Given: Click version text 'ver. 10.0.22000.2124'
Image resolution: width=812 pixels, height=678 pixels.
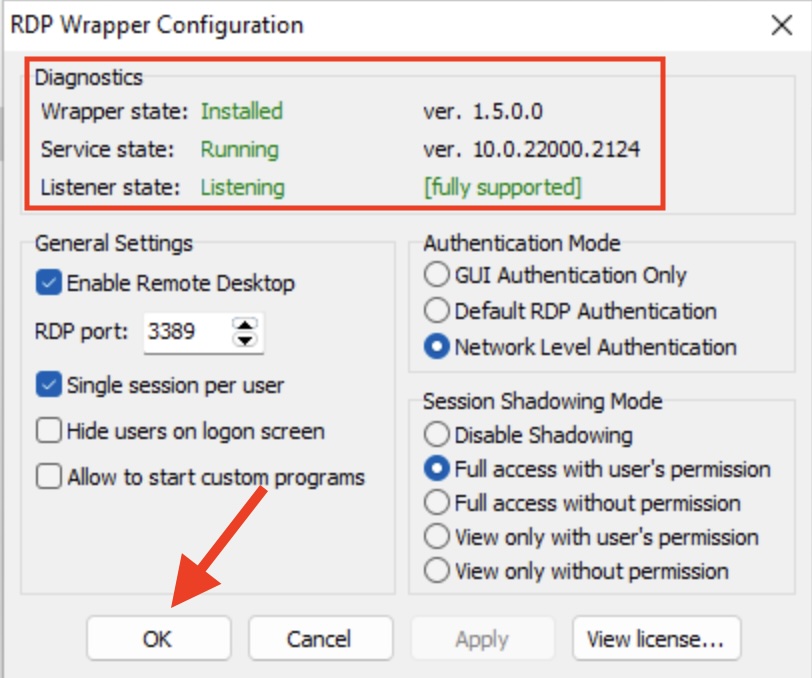Looking at the screenshot, I should click(532, 149).
